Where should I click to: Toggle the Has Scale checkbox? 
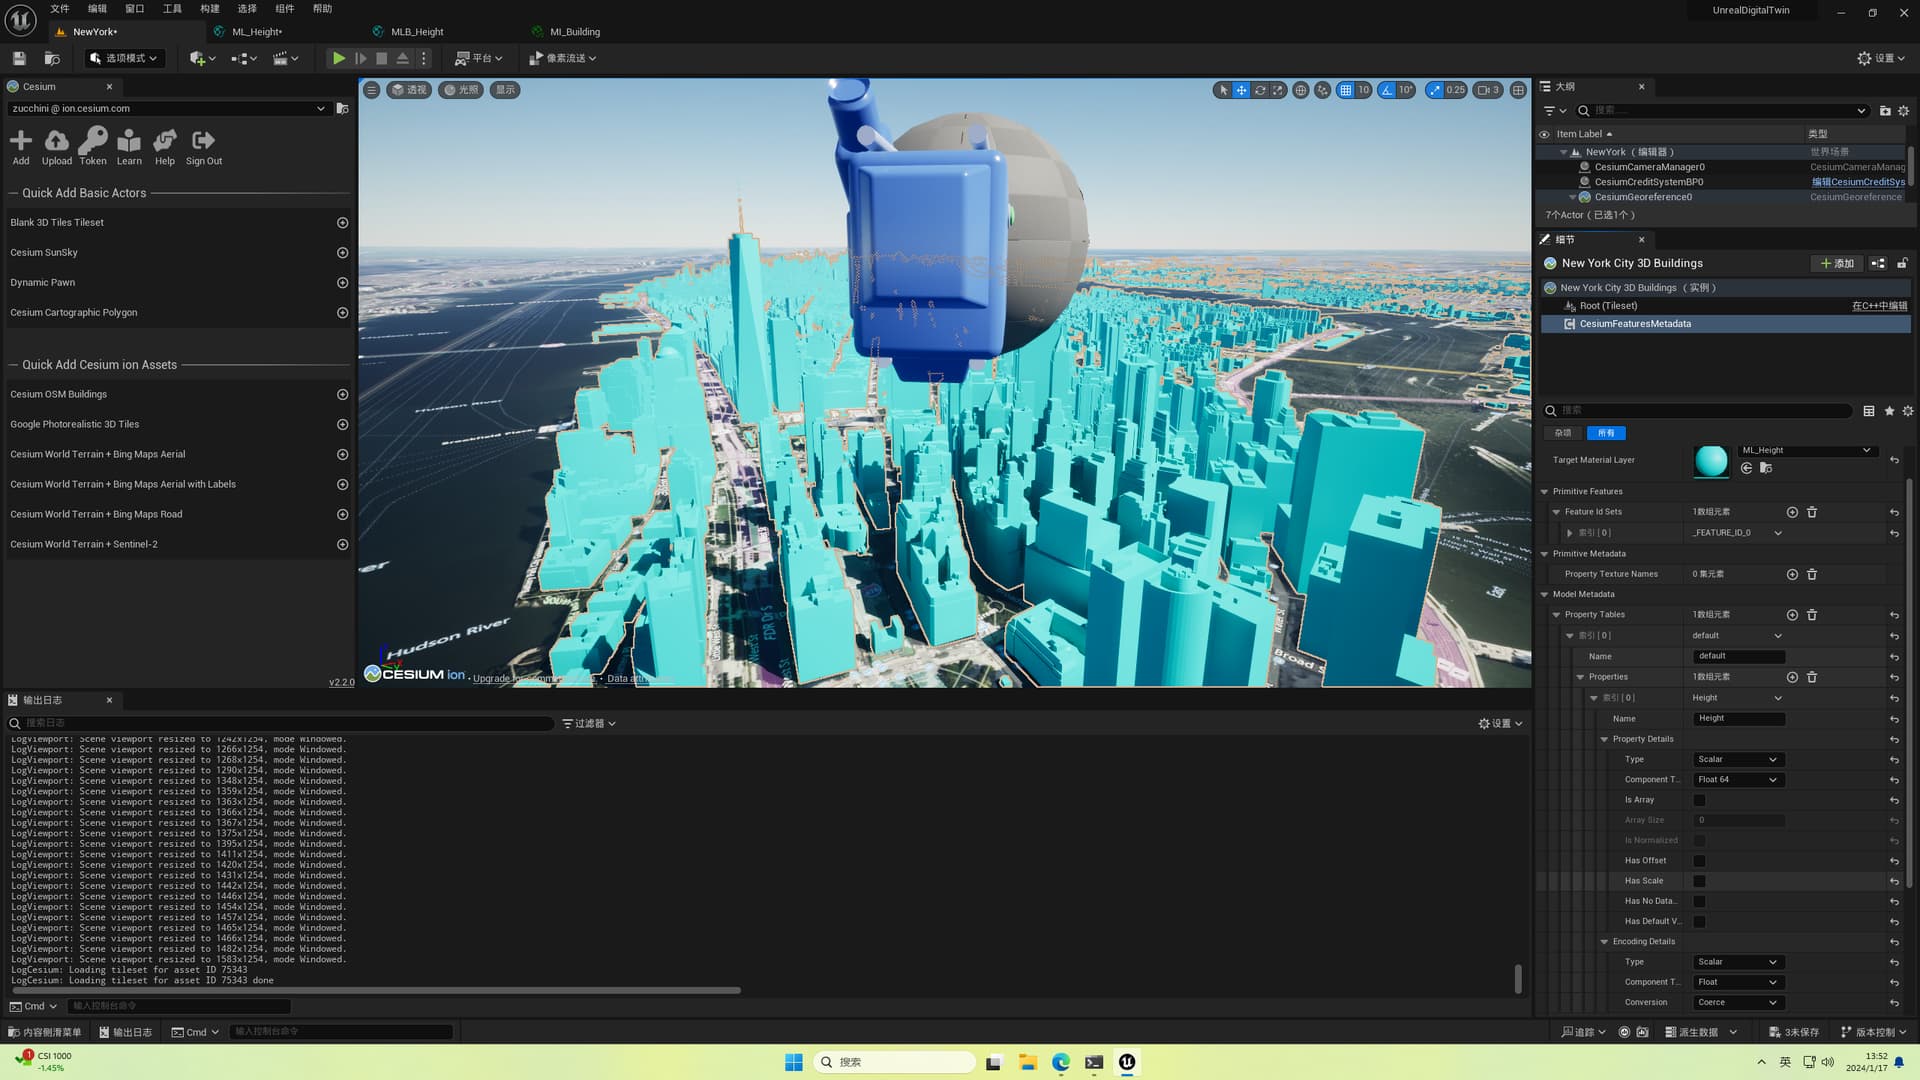click(1699, 881)
